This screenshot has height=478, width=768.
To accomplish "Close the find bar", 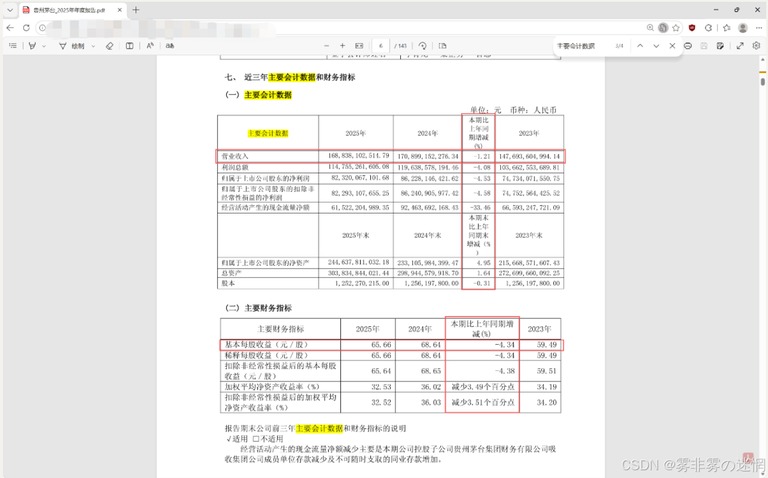I will 672,46.
